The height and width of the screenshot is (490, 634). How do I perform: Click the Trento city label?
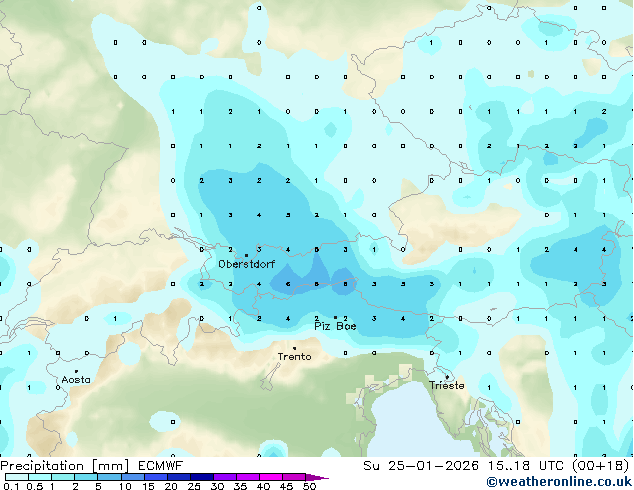click(294, 357)
